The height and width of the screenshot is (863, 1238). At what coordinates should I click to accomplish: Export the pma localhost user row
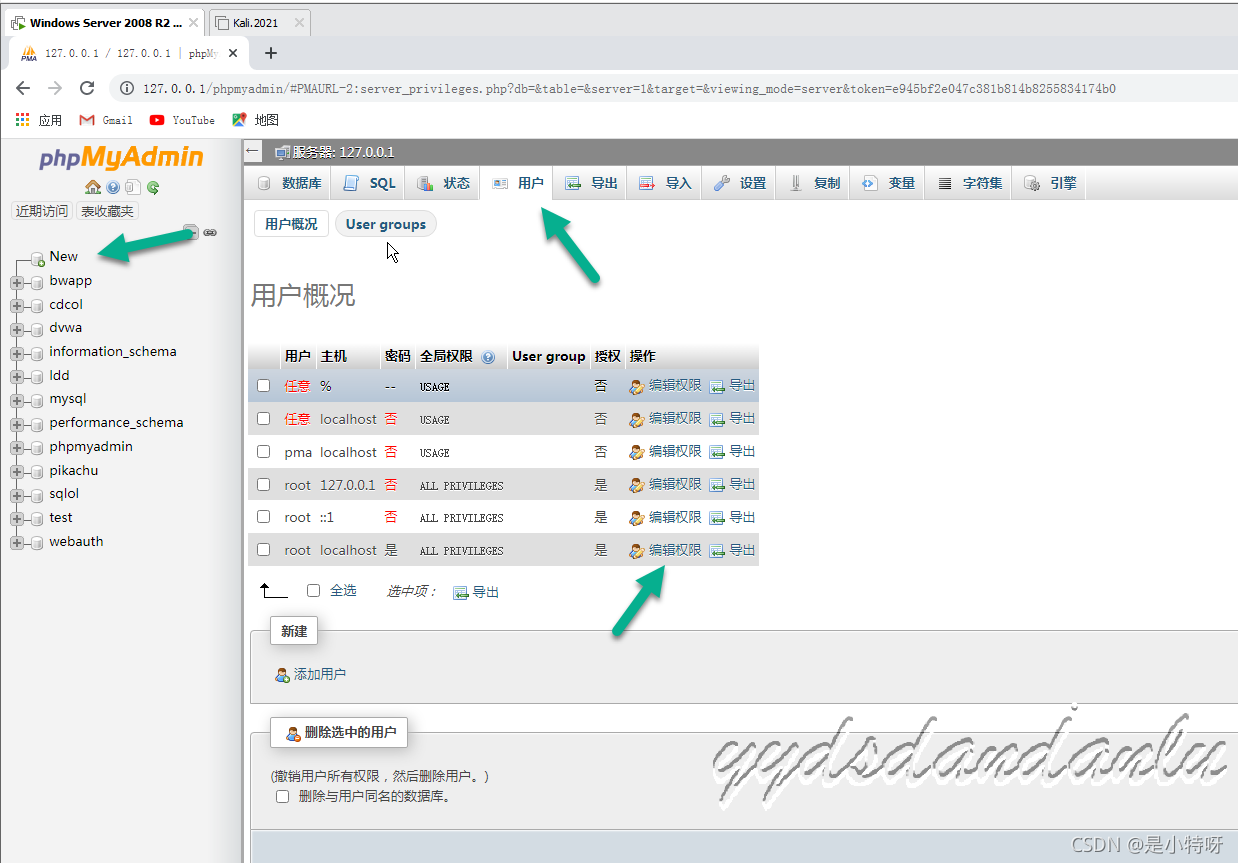(x=732, y=452)
